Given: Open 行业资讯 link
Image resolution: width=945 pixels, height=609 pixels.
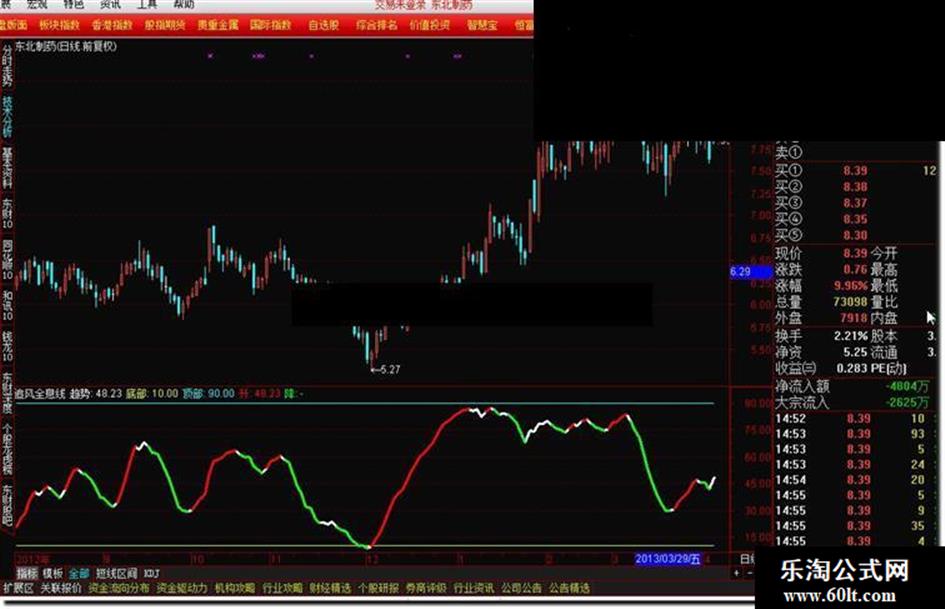Looking at the screenshot, I should pos(473,588).
